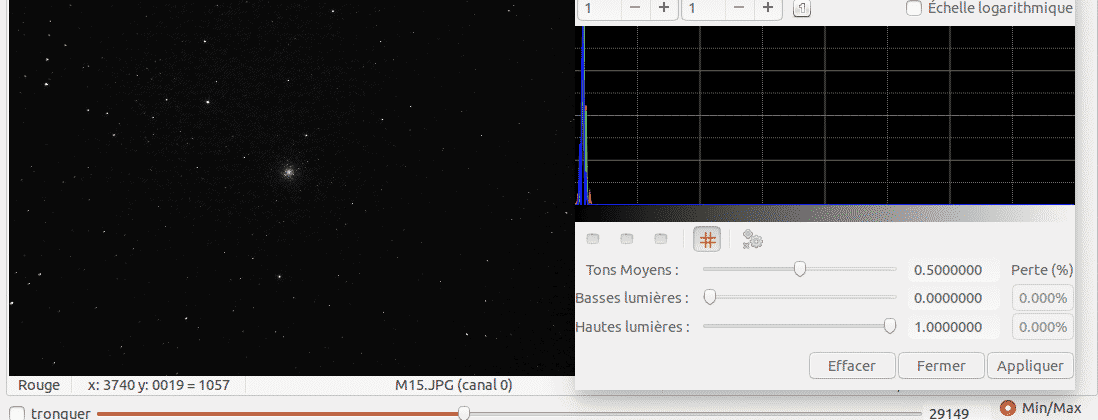1098x420 pixels.
Task: Click the Appliquer button
Action: tap(1030, 366)
